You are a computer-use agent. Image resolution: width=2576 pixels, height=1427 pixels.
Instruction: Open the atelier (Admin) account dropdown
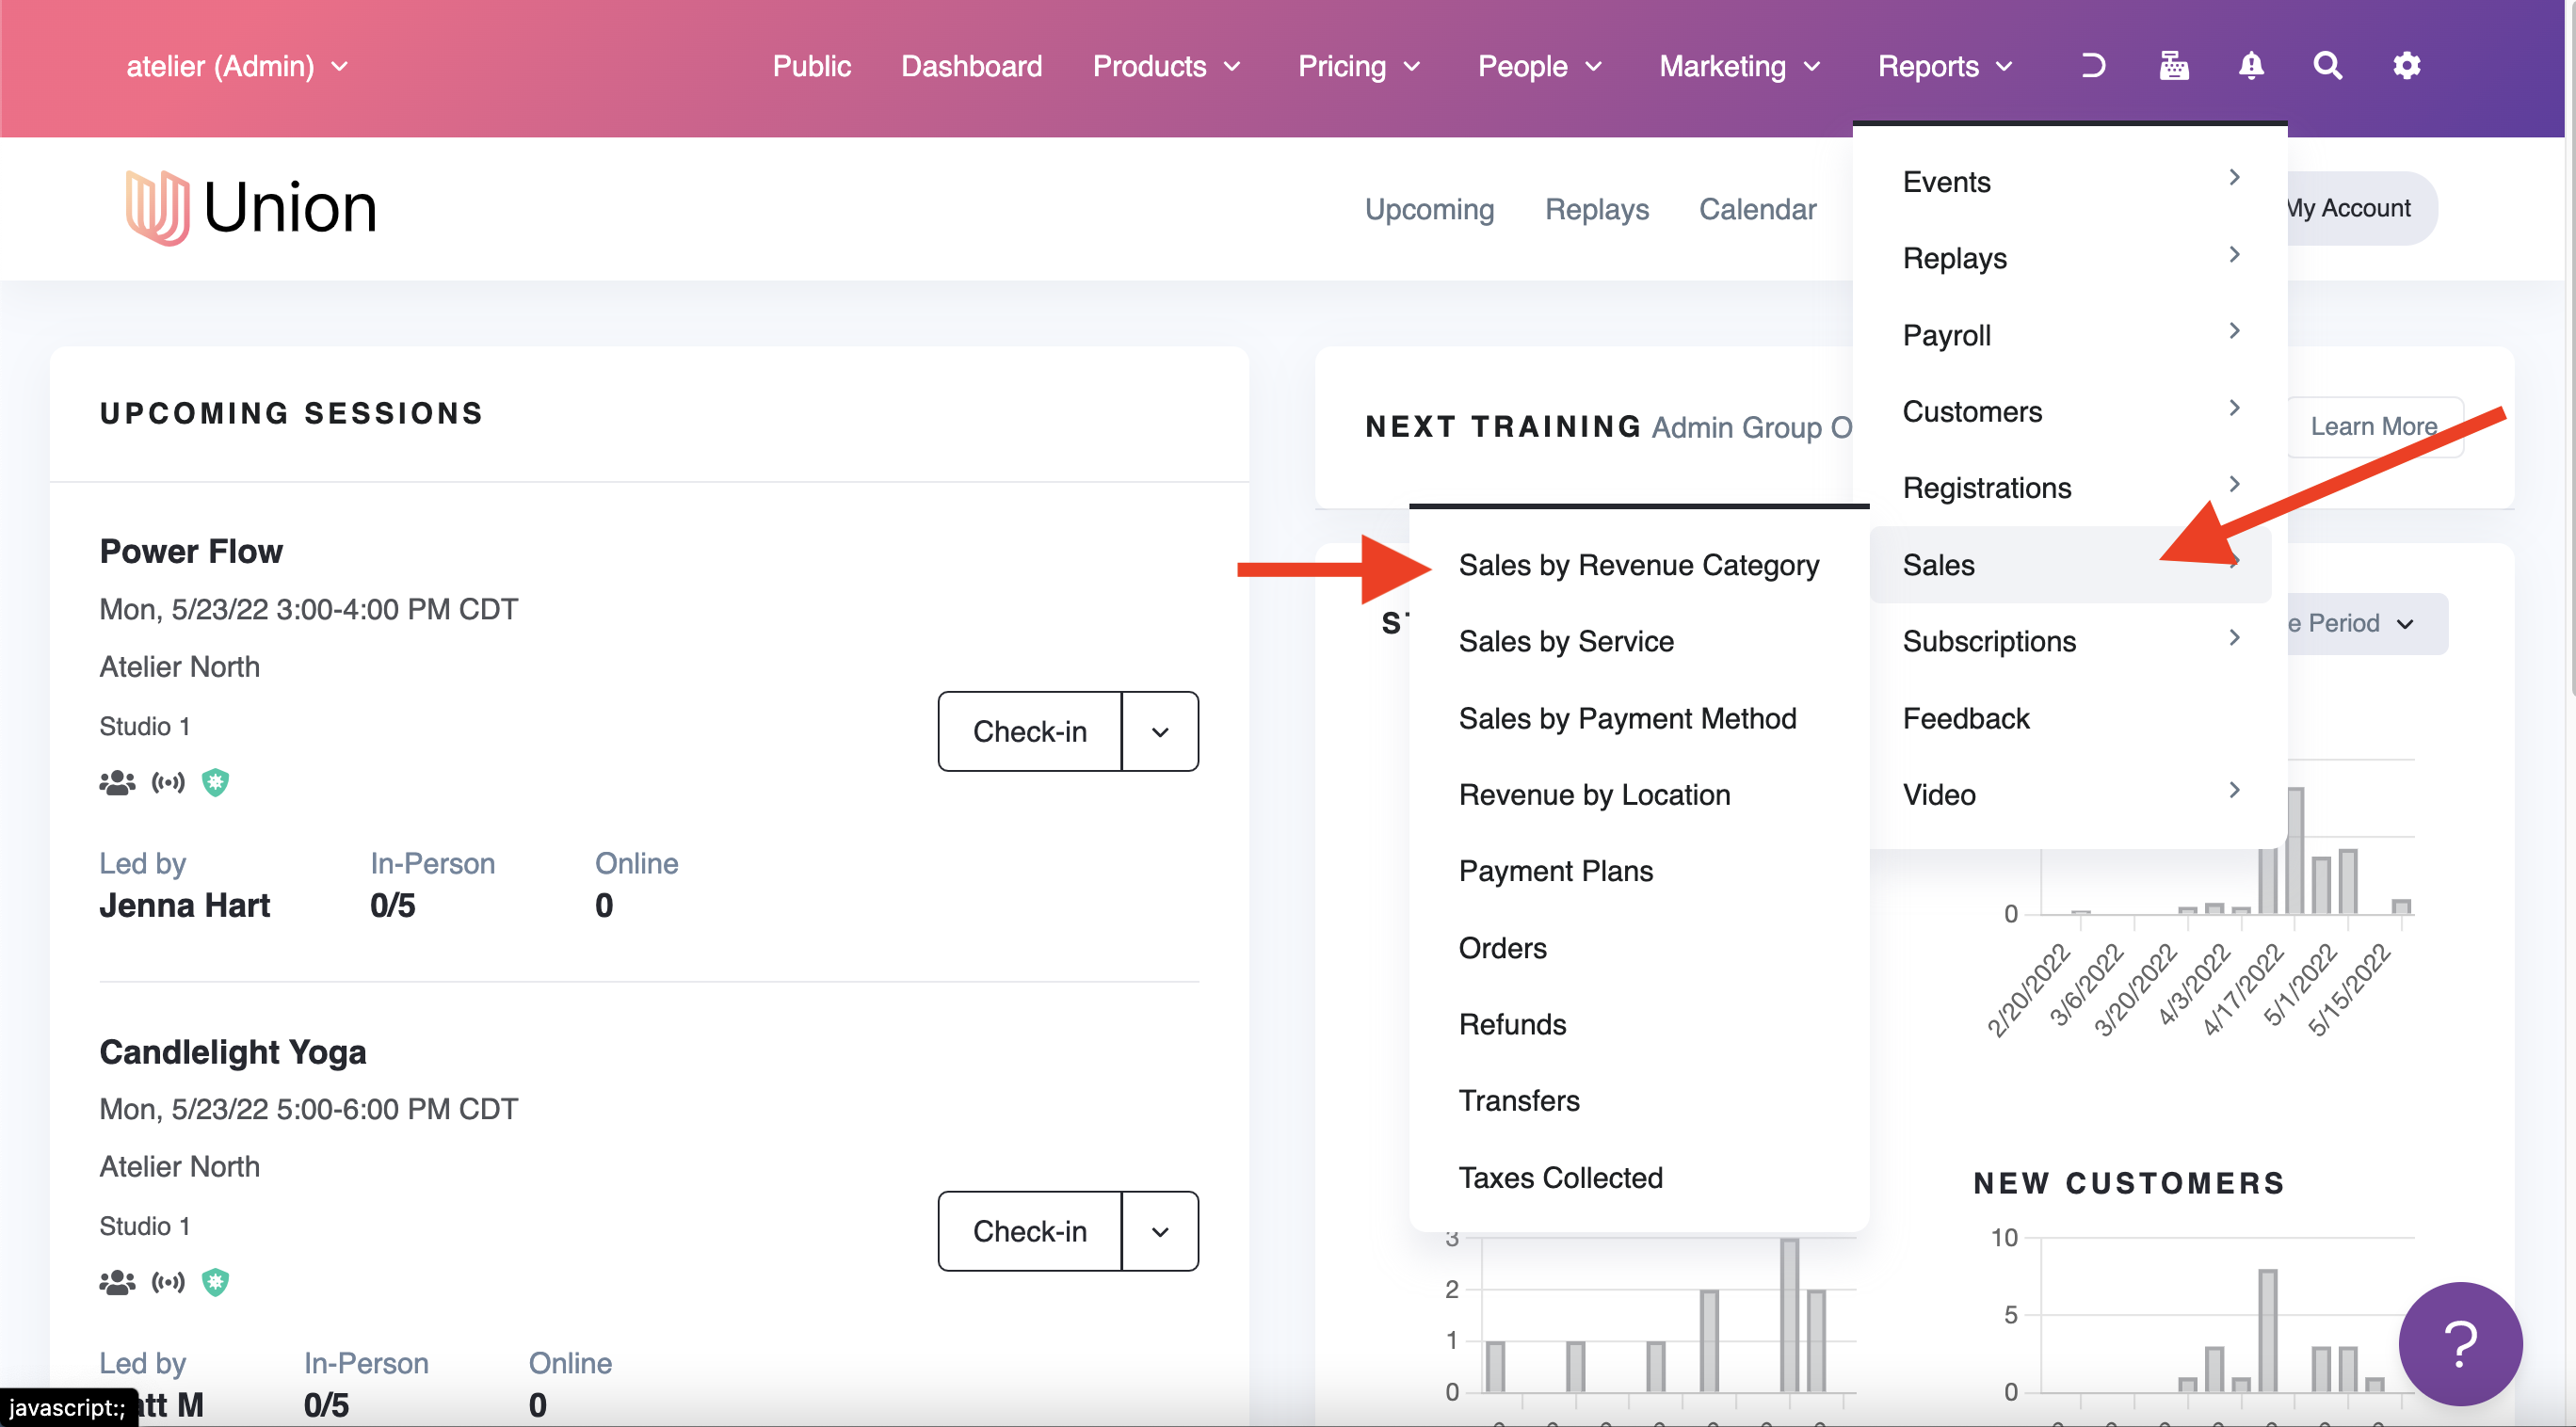(237, 66)
